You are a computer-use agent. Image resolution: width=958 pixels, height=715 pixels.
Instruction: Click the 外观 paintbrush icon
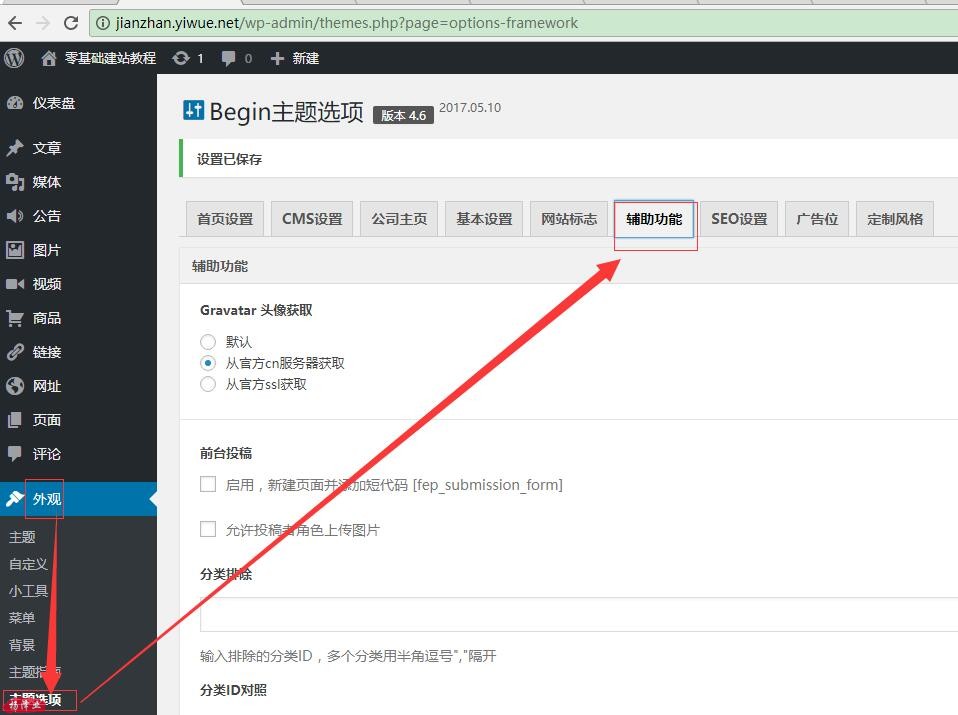pyautogui.click(x=15, y=499)
